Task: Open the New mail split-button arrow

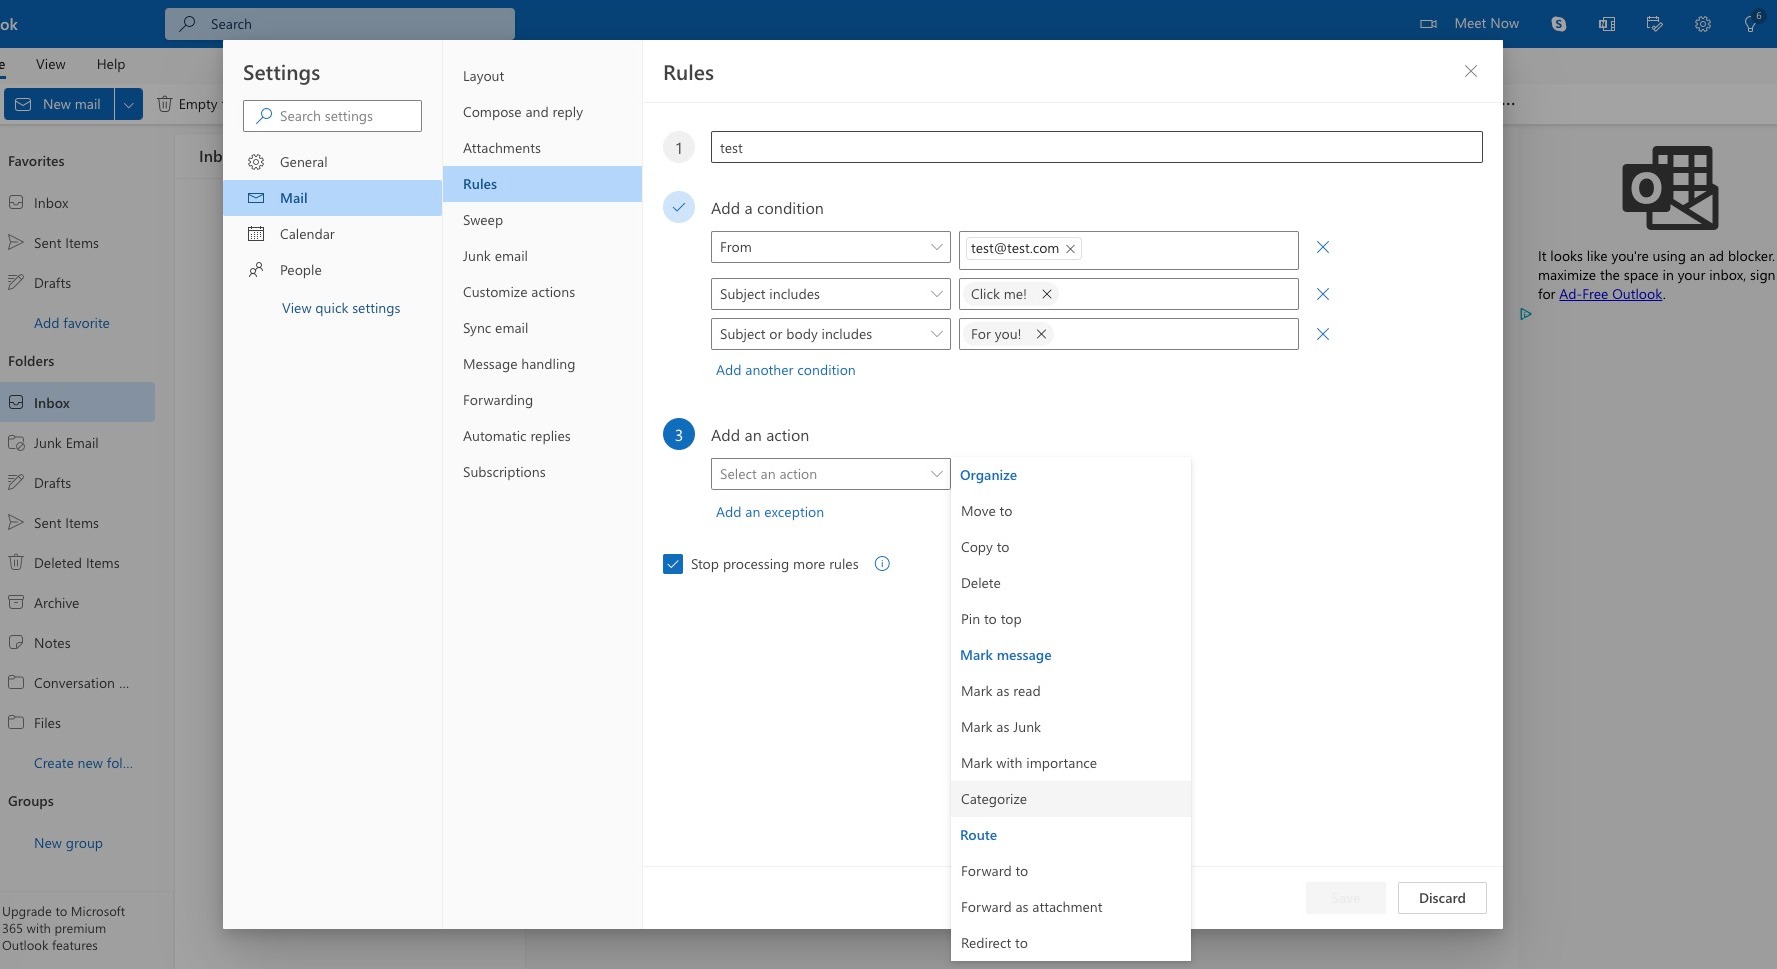Action: 129,104
